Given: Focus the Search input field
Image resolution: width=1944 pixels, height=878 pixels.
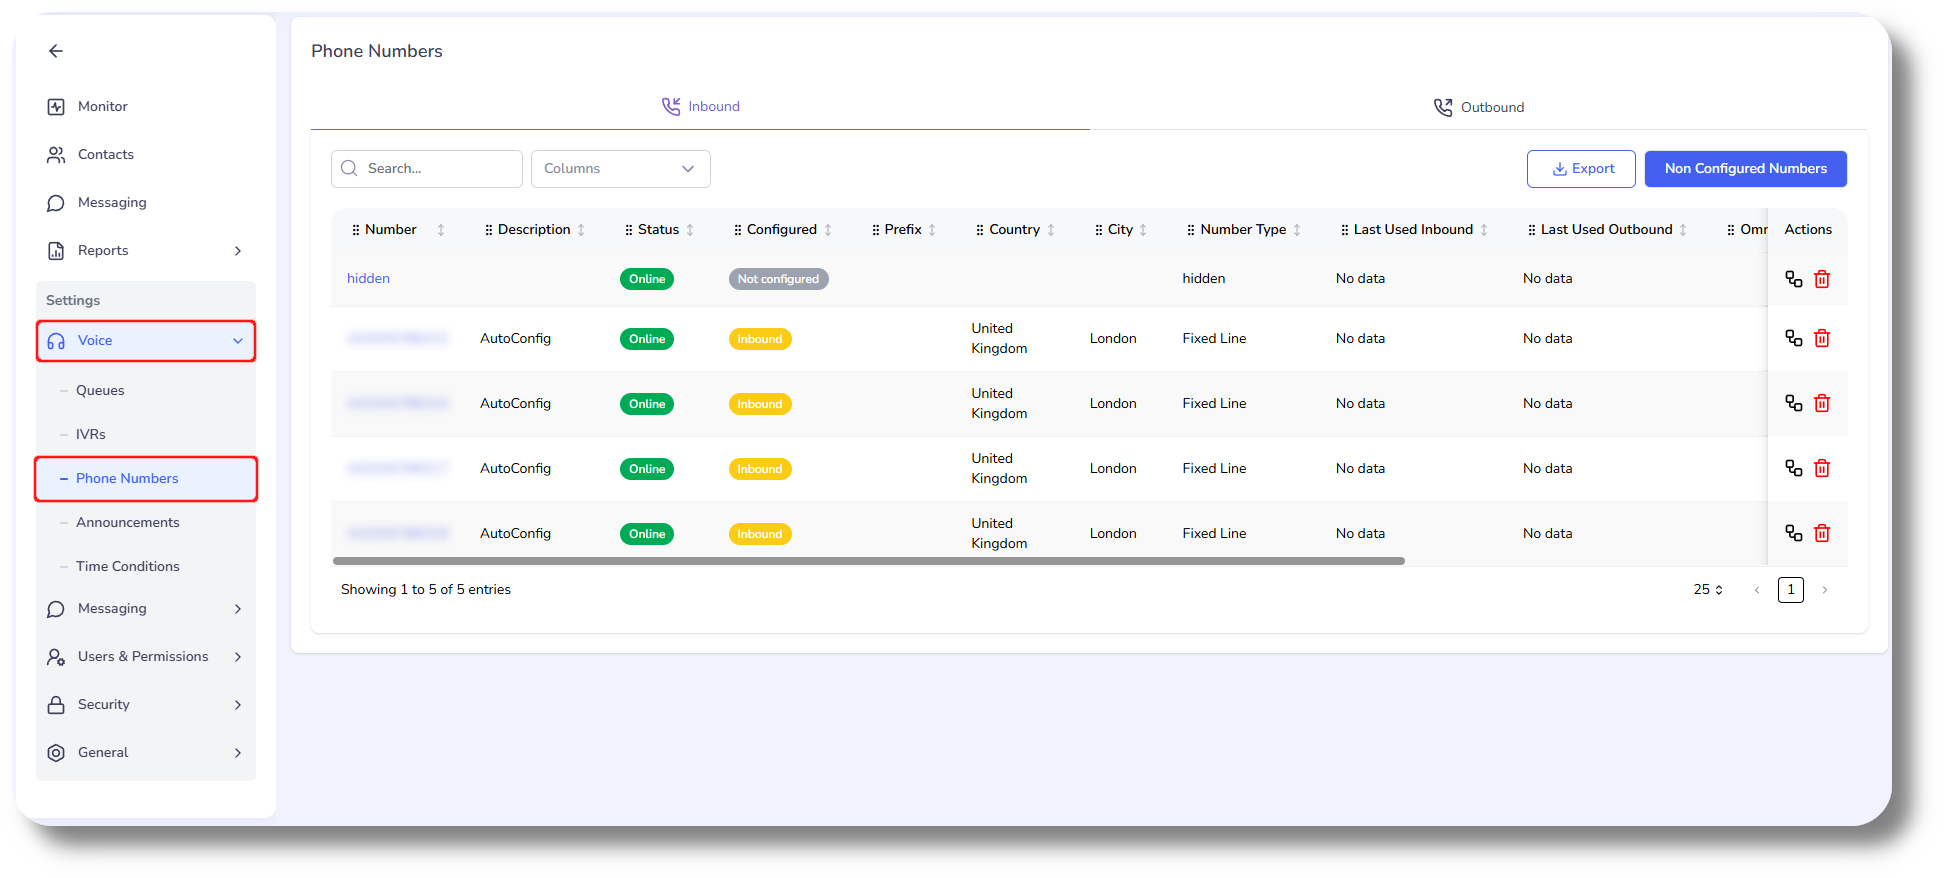Looking at the screenshot, I should click(438, 169).
